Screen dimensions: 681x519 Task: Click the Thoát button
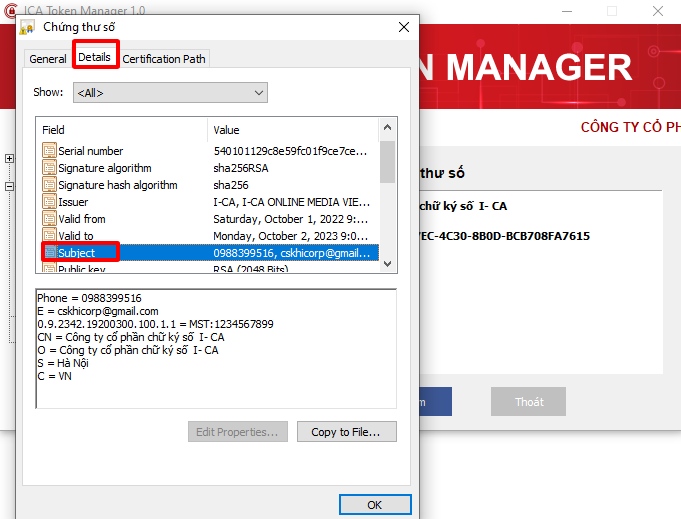coord(529,402)
